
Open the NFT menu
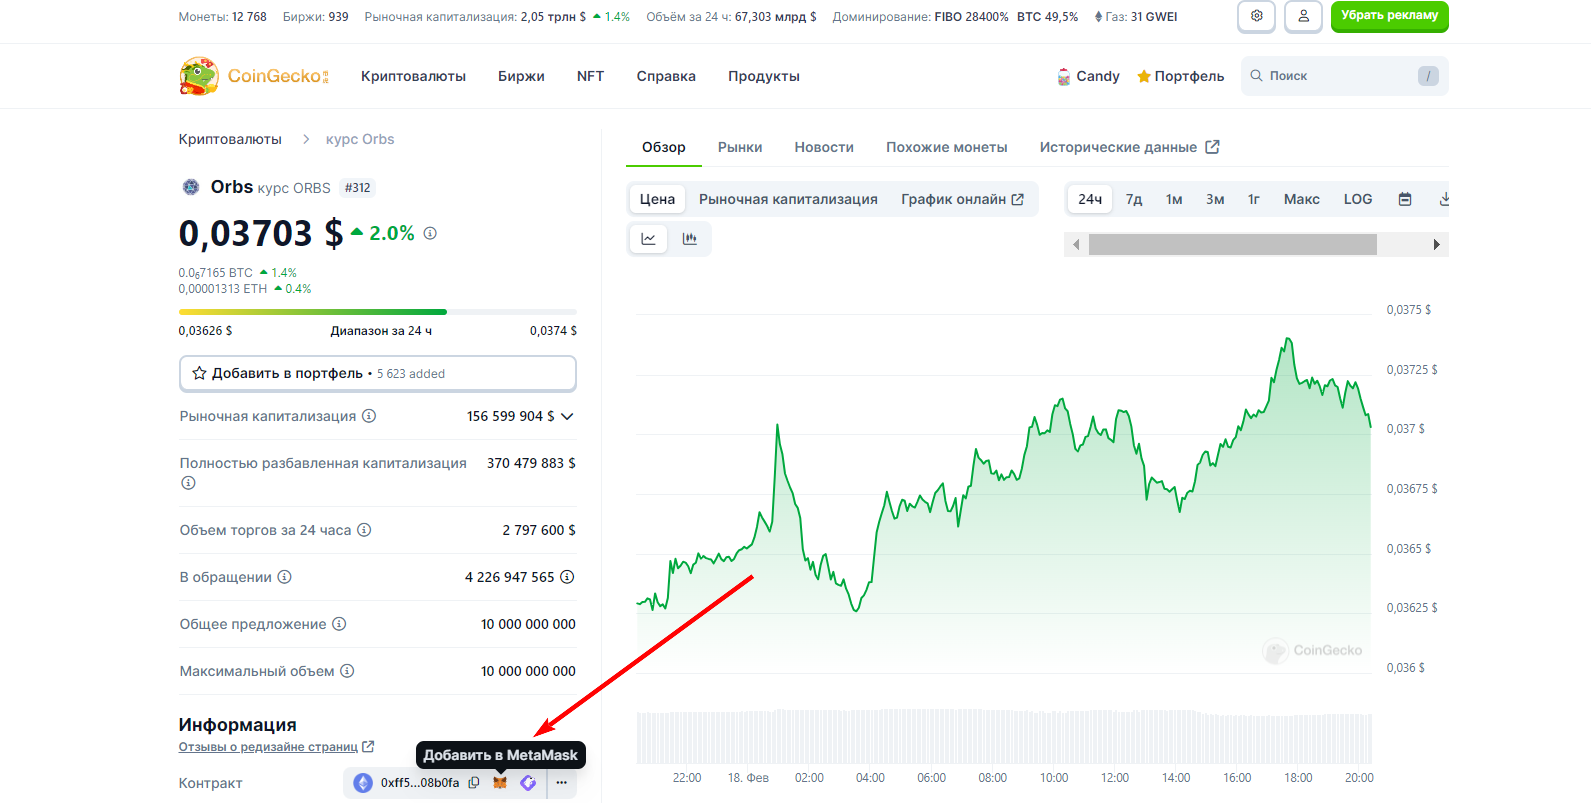point(590,76)
